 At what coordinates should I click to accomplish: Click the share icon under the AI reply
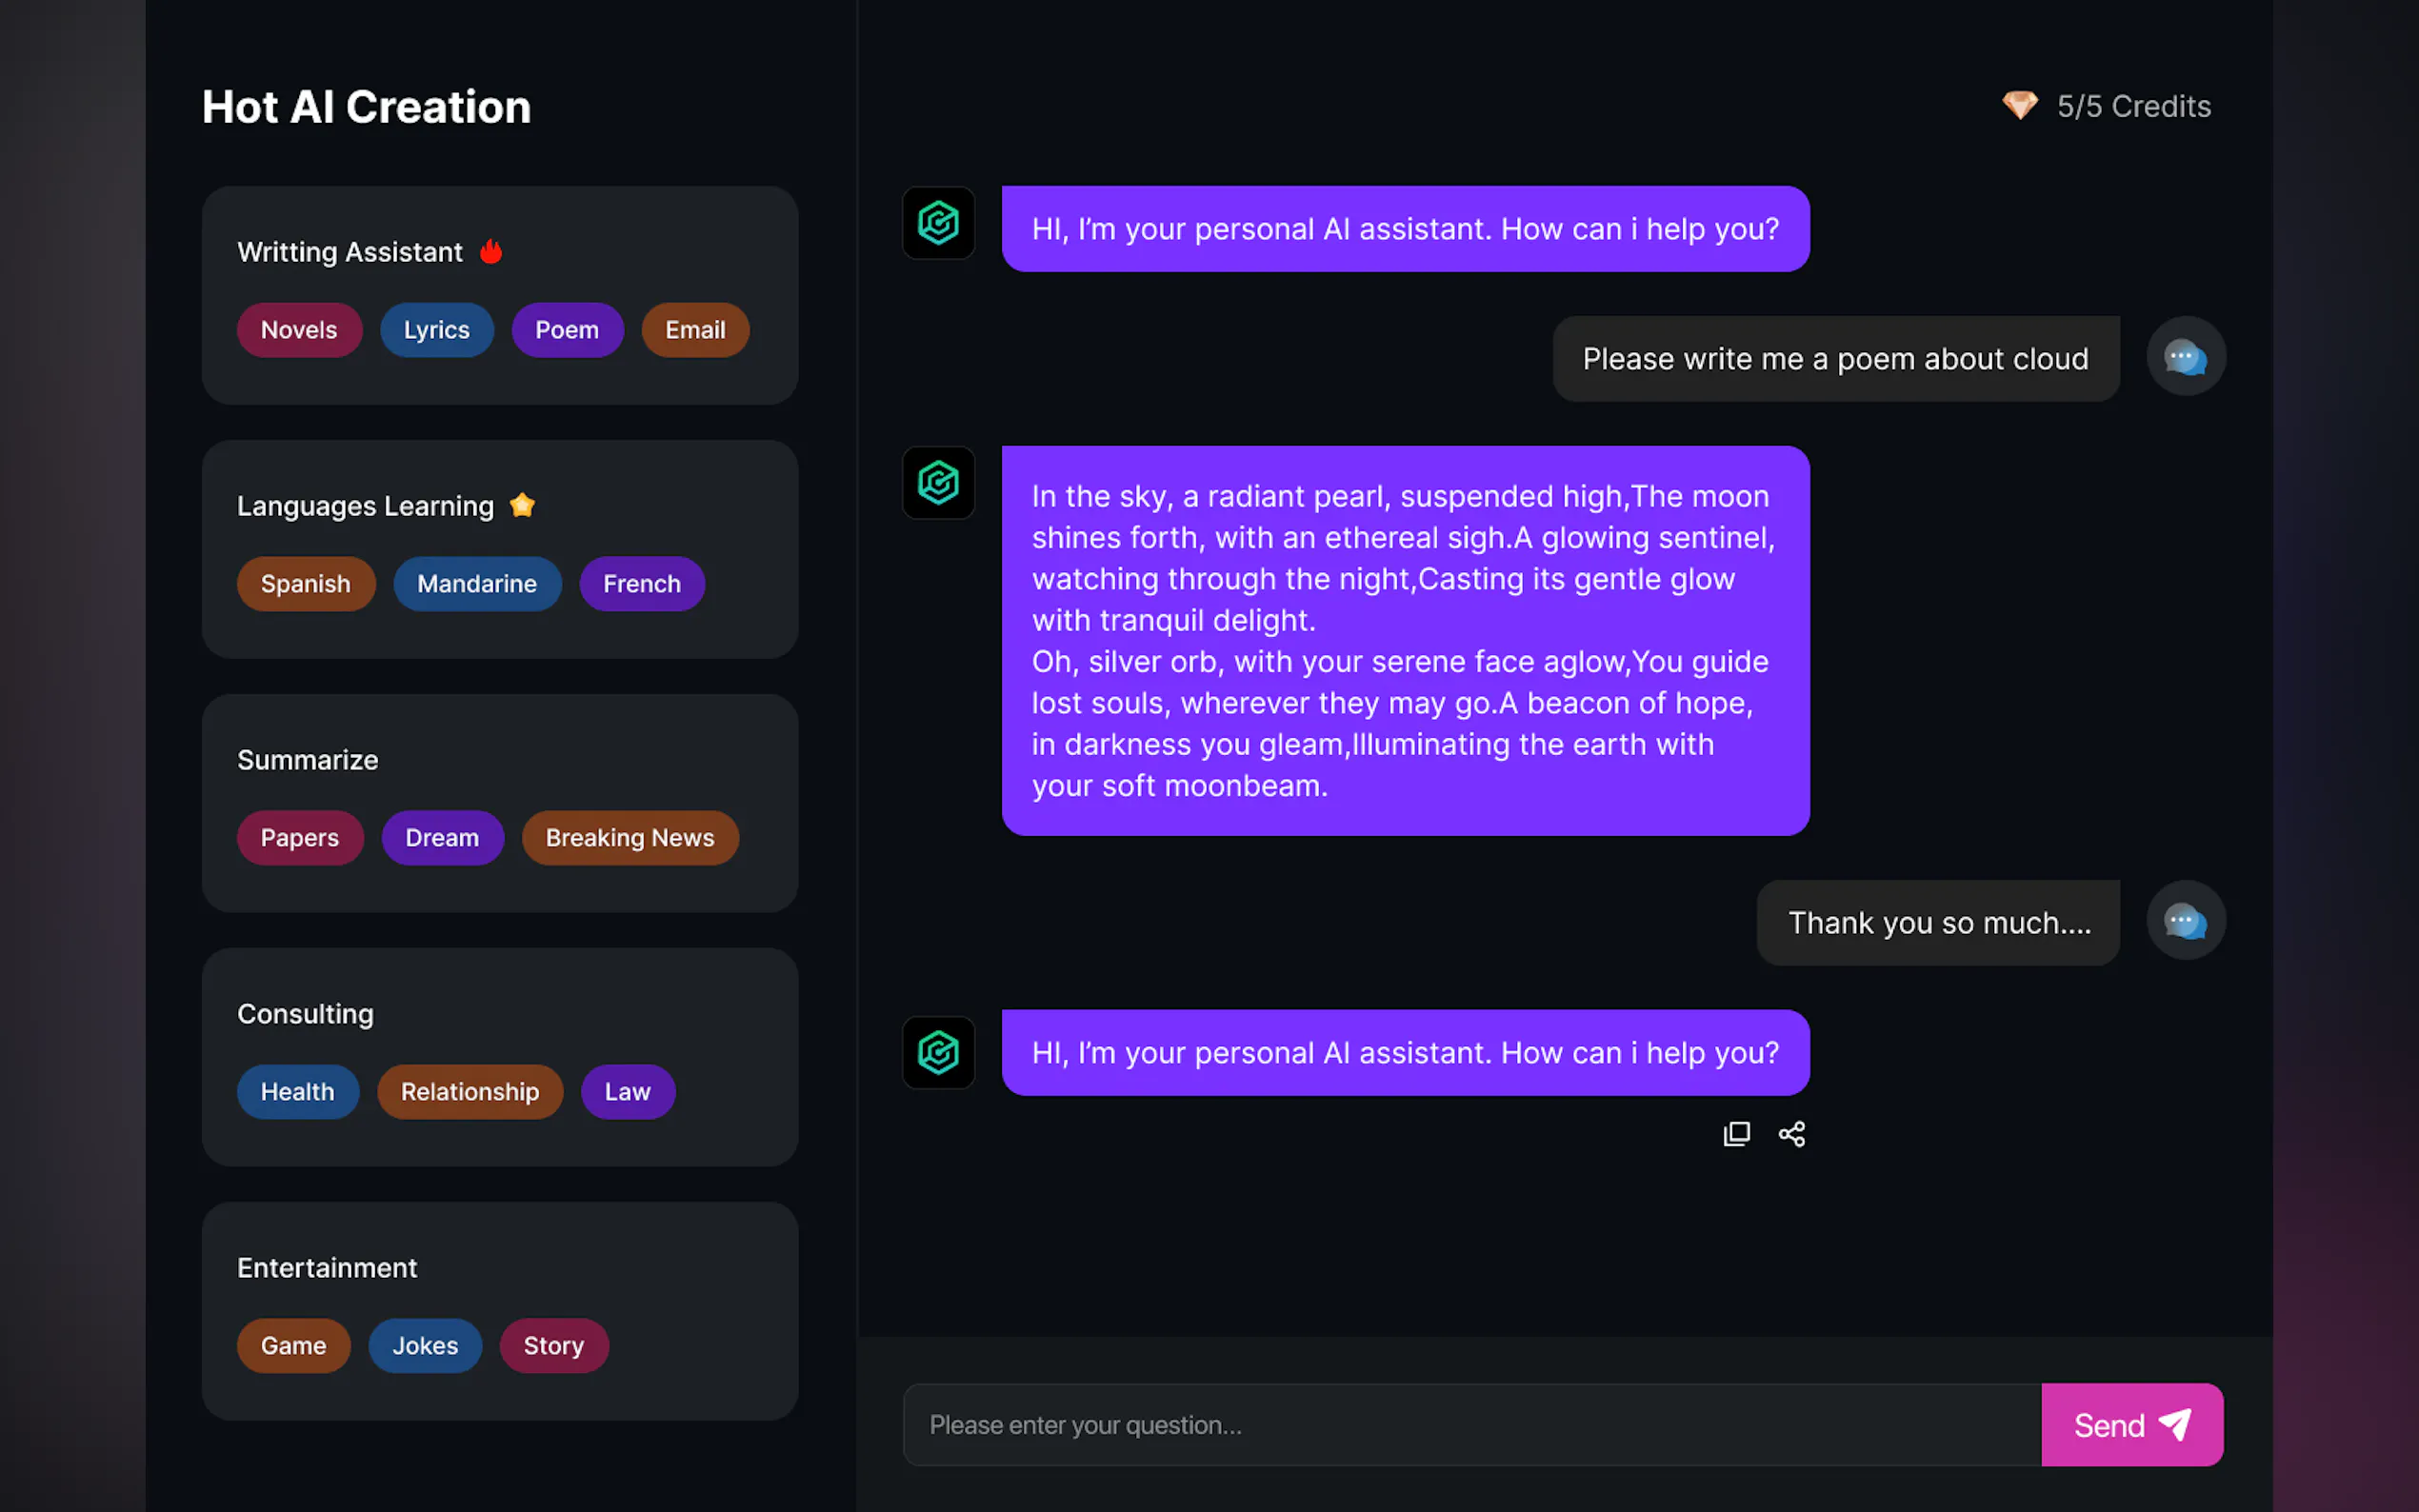pos(1791,1133)
